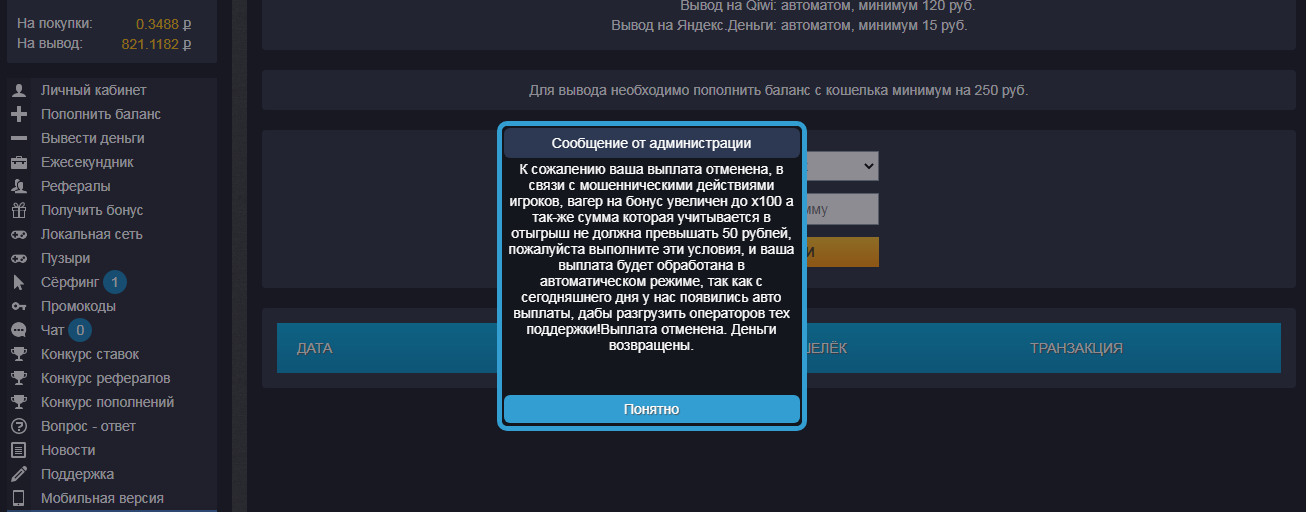
Task: Click the ТРАНЗАКЦИЯ column header
Action: coord(1076,348)
